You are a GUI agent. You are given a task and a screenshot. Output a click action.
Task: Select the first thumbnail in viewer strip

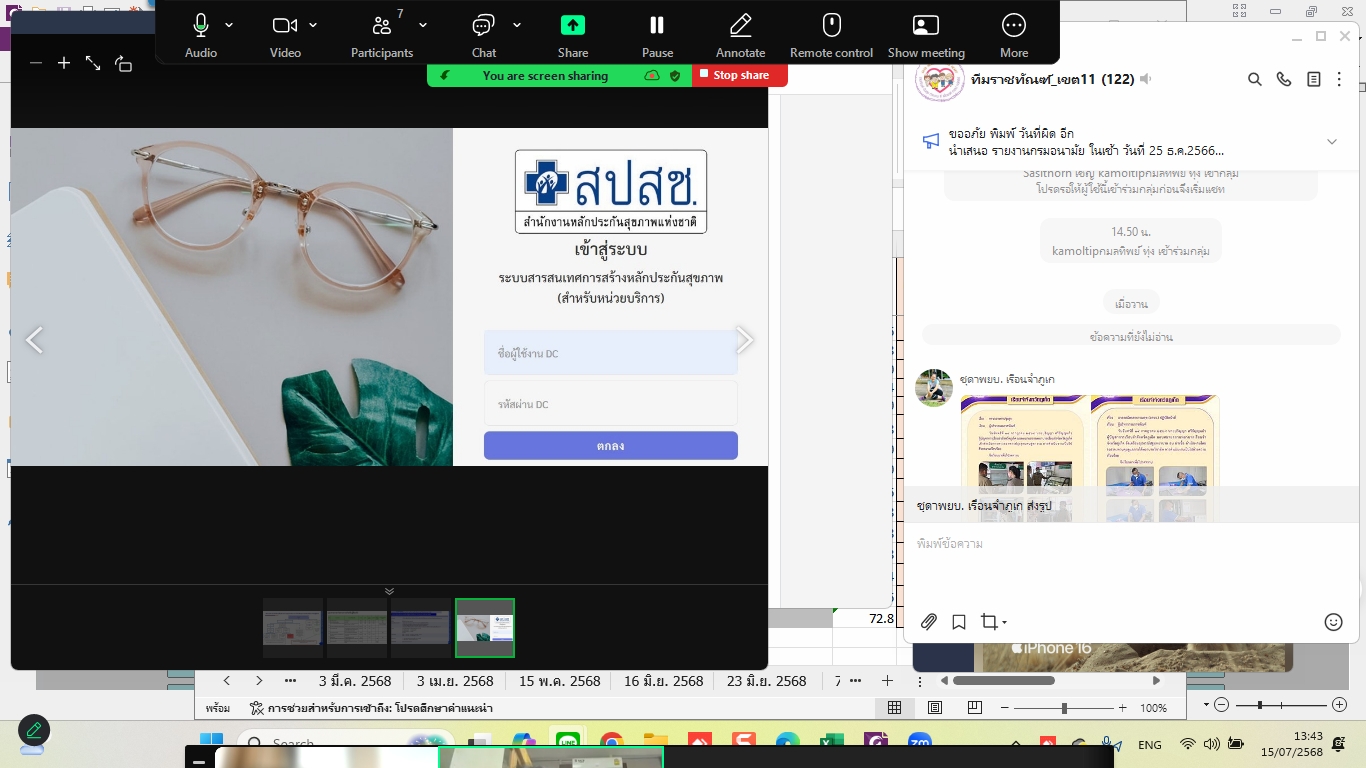coord(293,628)
